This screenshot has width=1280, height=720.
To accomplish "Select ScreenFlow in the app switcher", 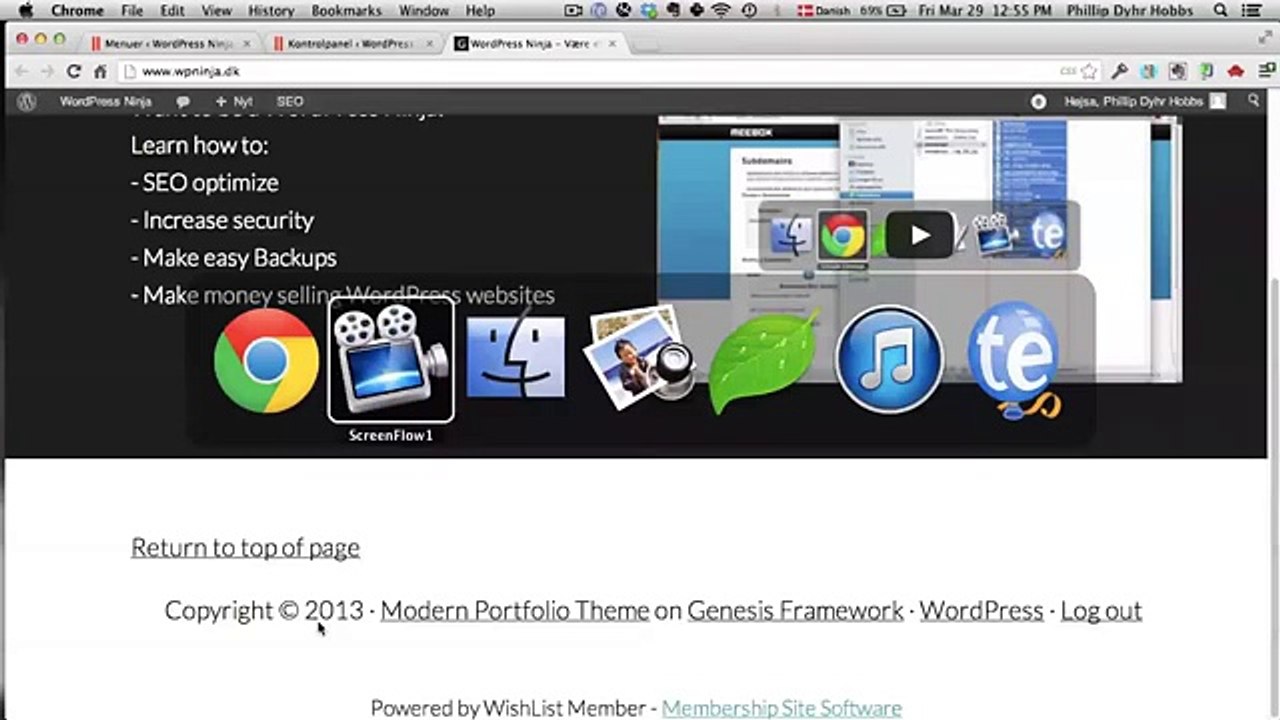I will [x=391, y=360].
